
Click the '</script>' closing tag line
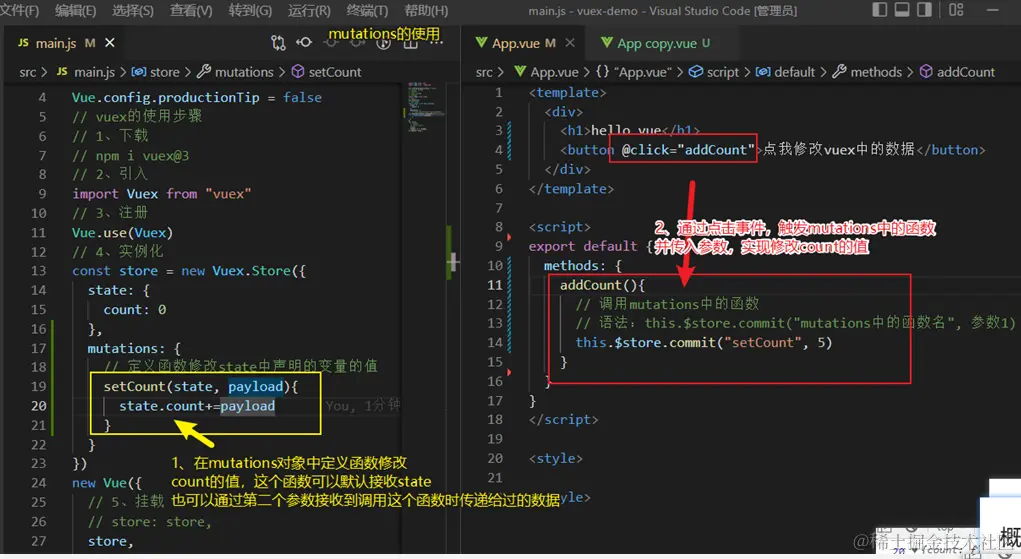[563, 420]
